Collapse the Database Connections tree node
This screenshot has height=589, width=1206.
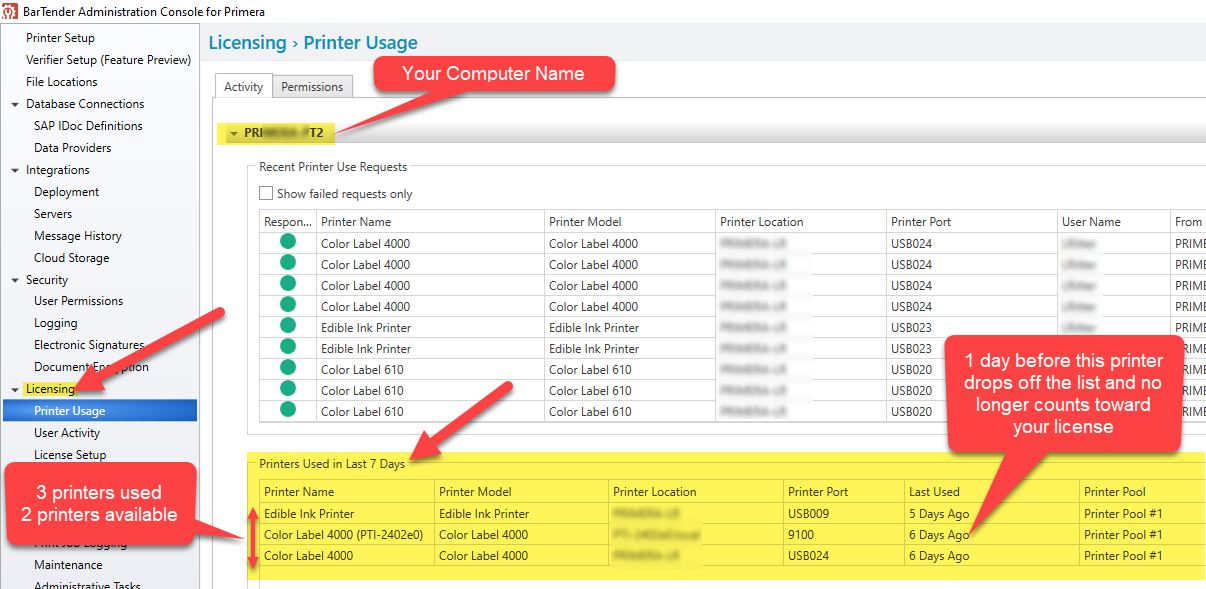(x=15, y=104)
